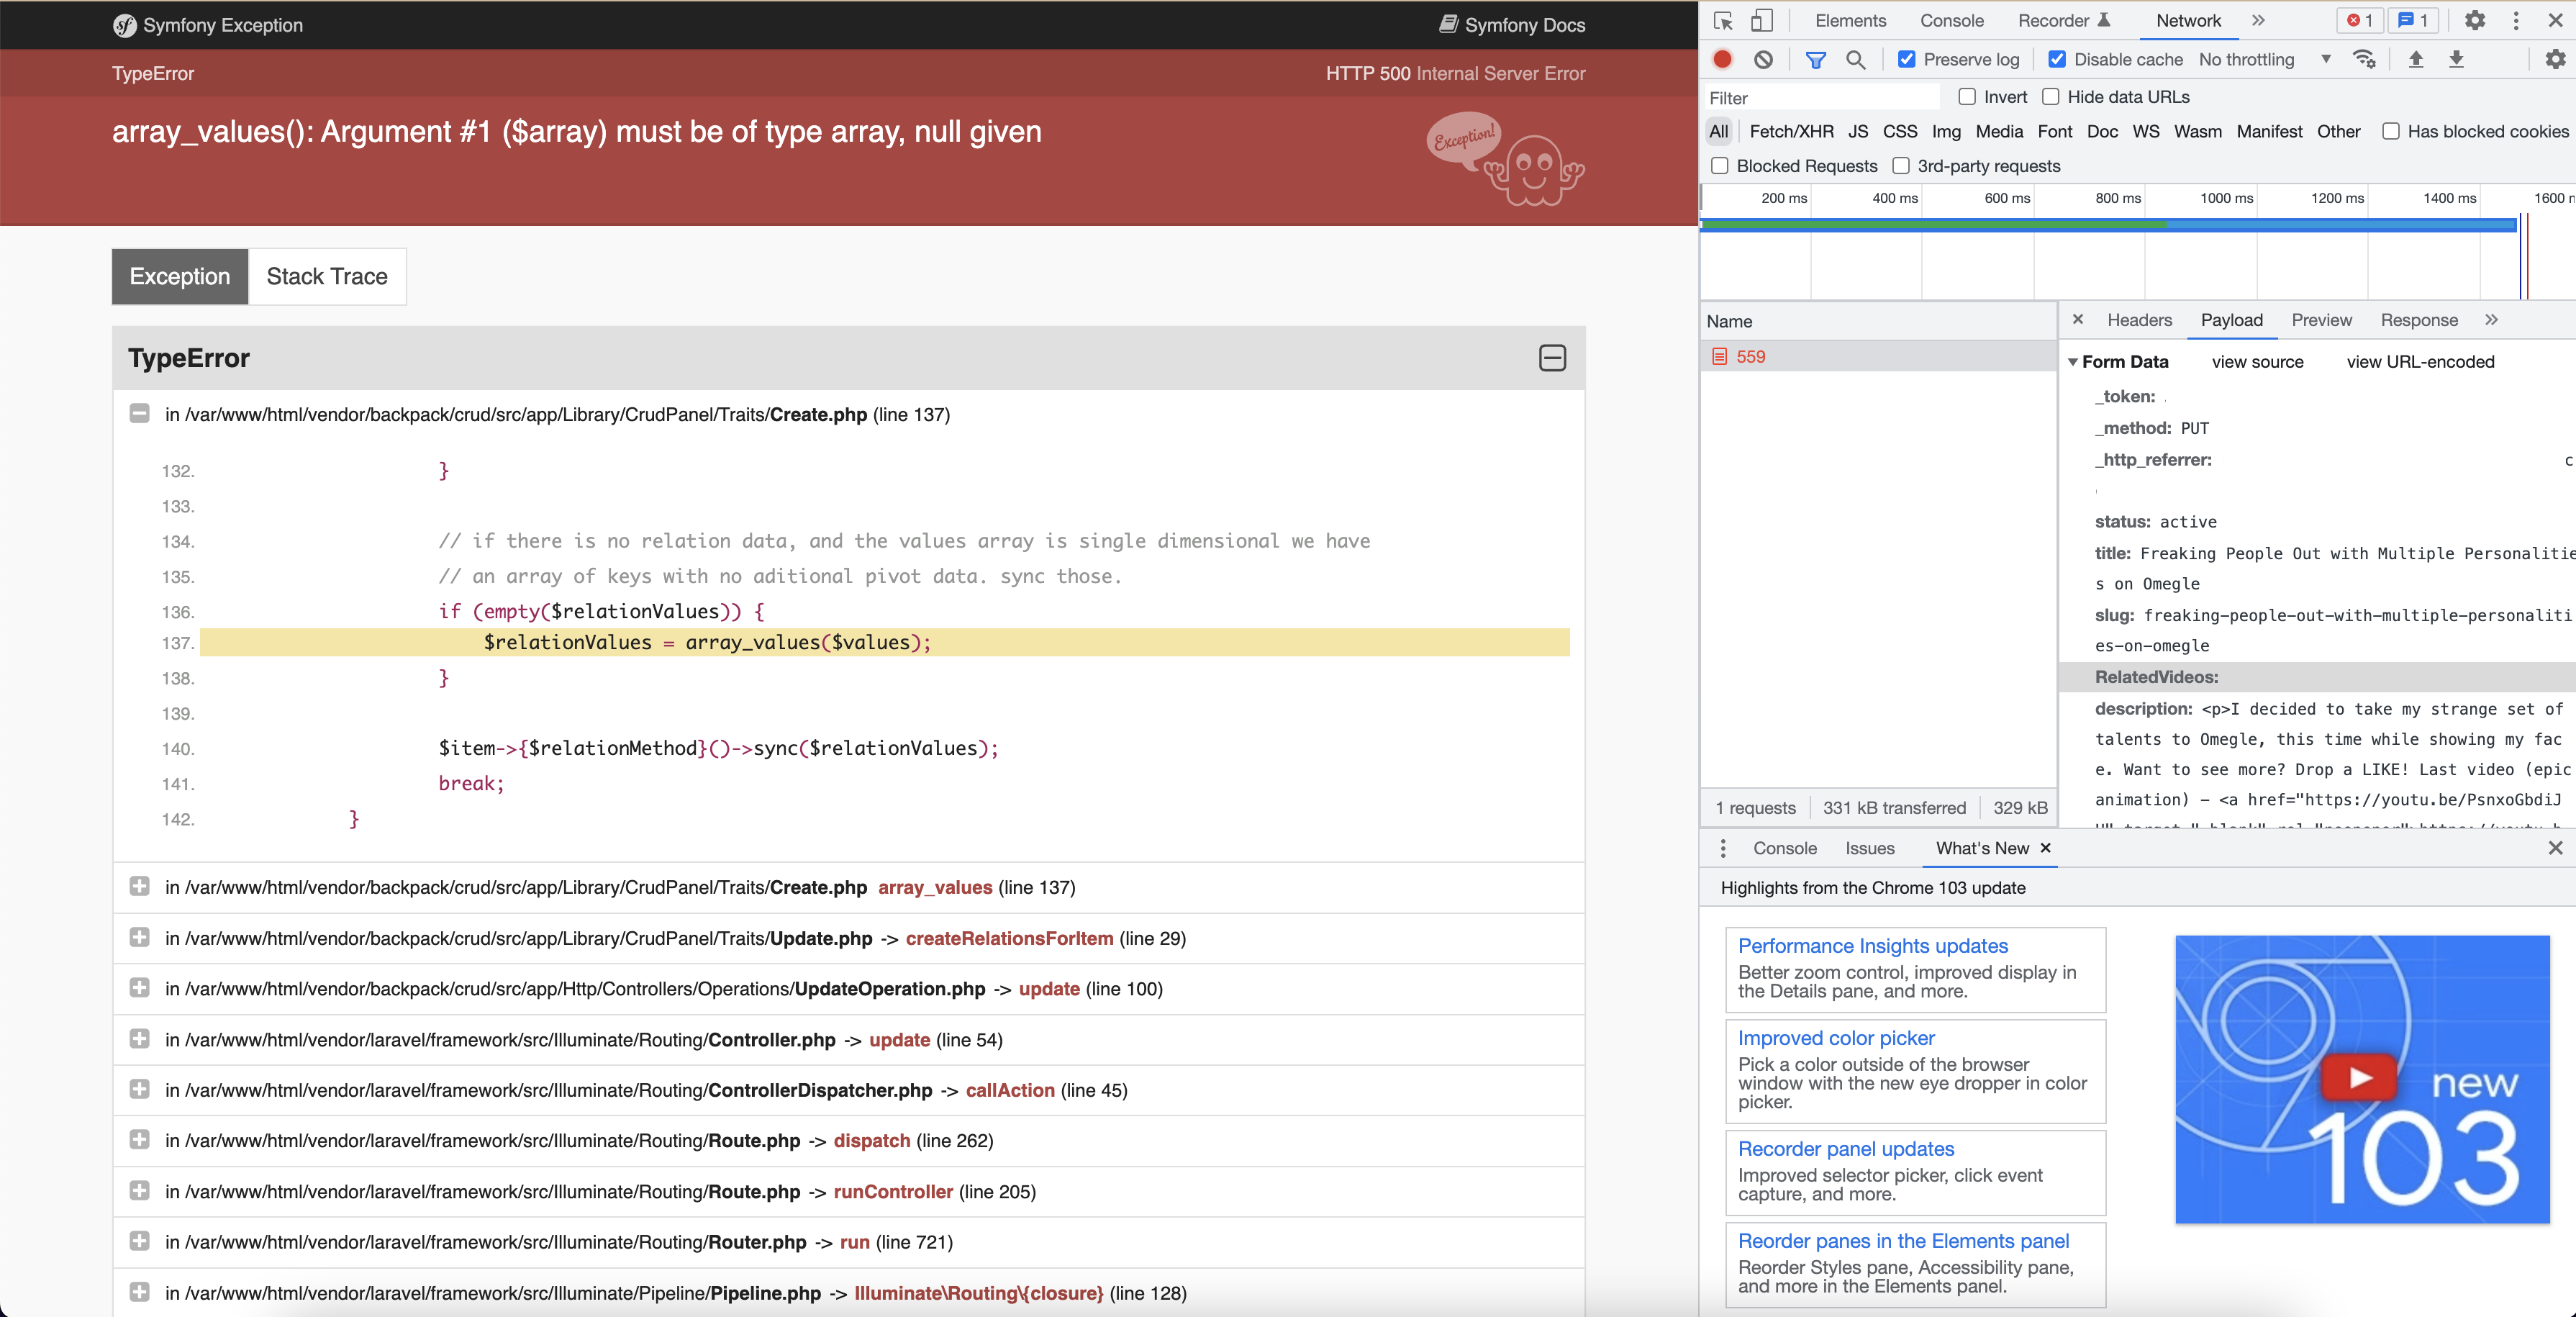Collapse the TypeError exception panel
This screenshot has width=2576, height=1317.
(1552, 358)
